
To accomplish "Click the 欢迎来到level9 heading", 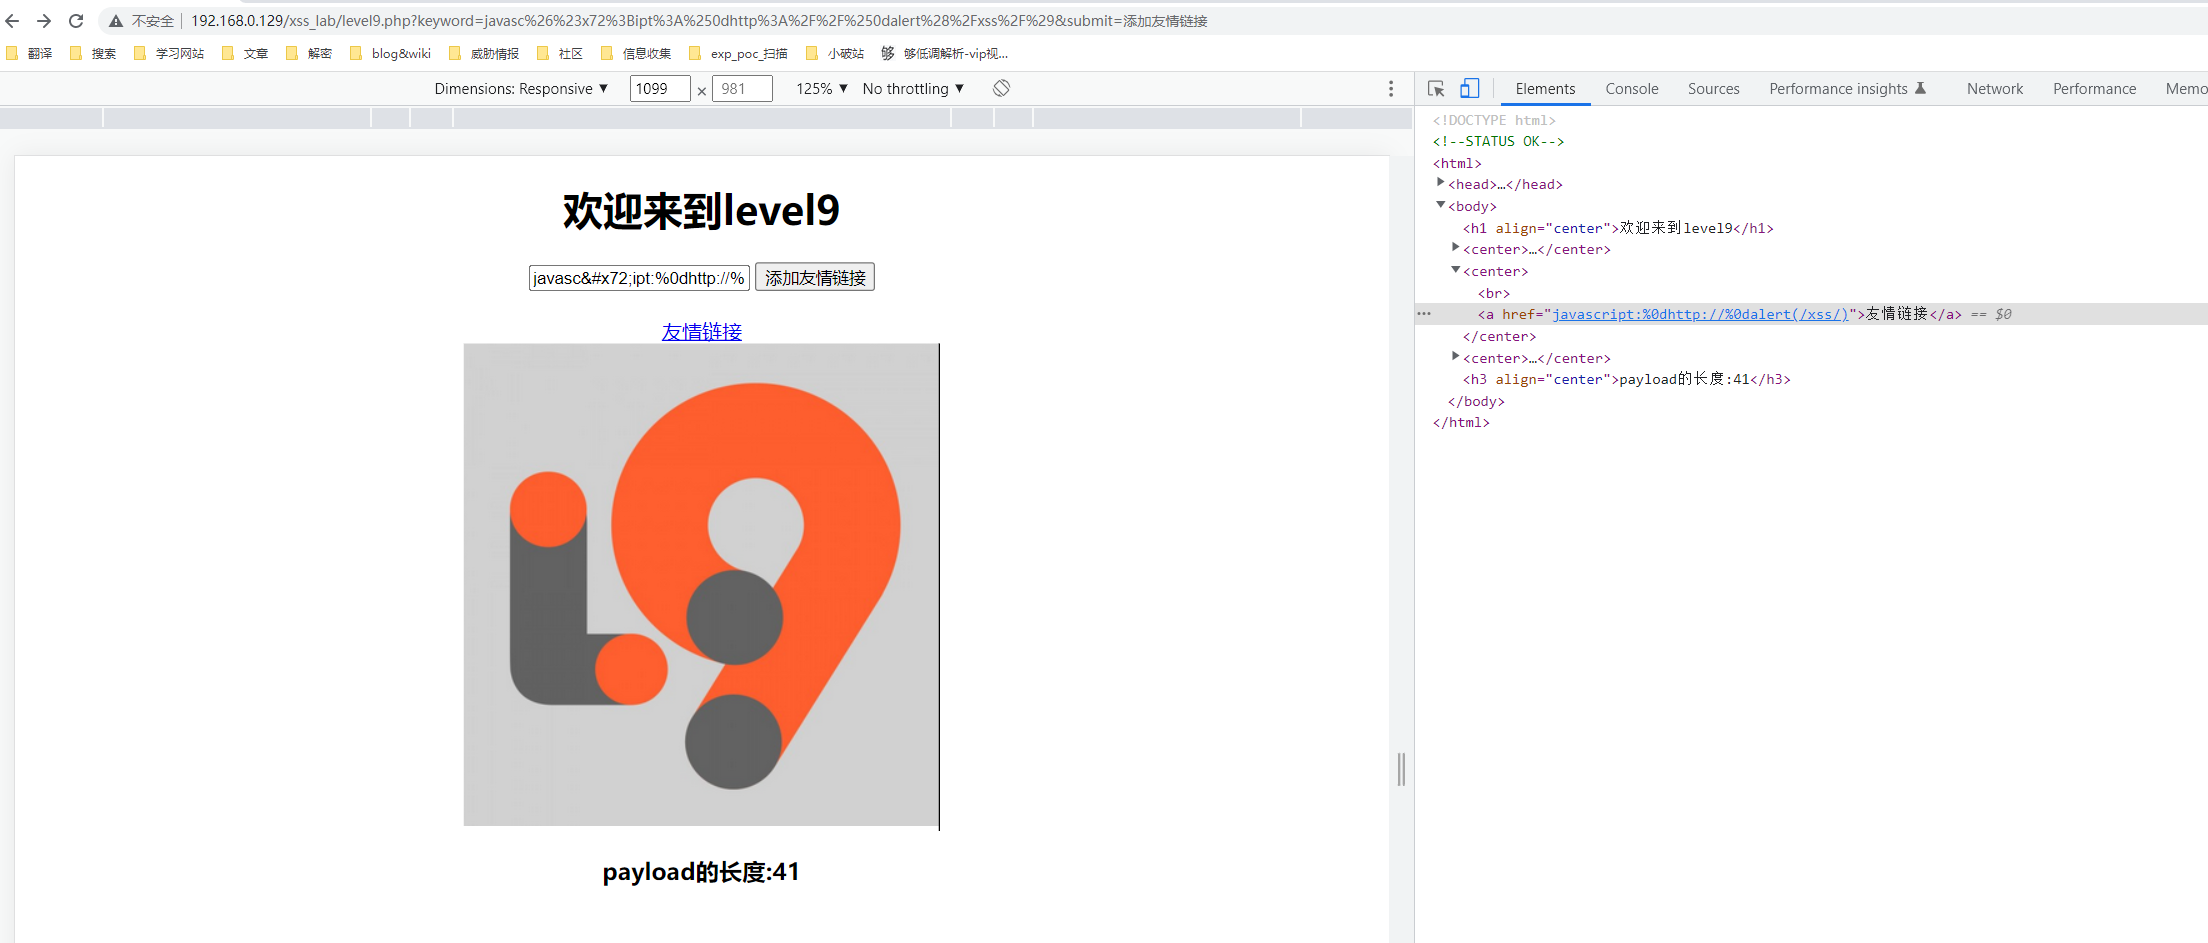I will click(701, 211).
